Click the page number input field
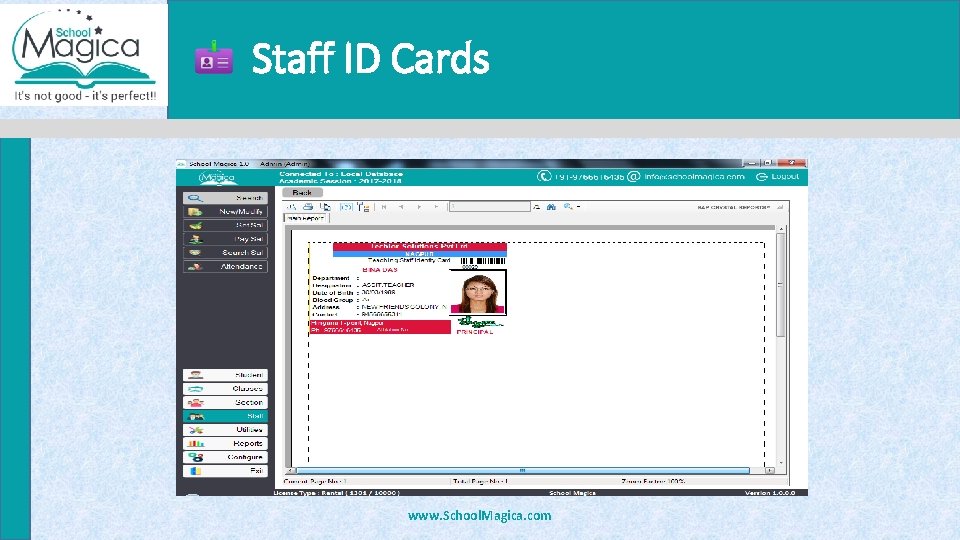 489,207
